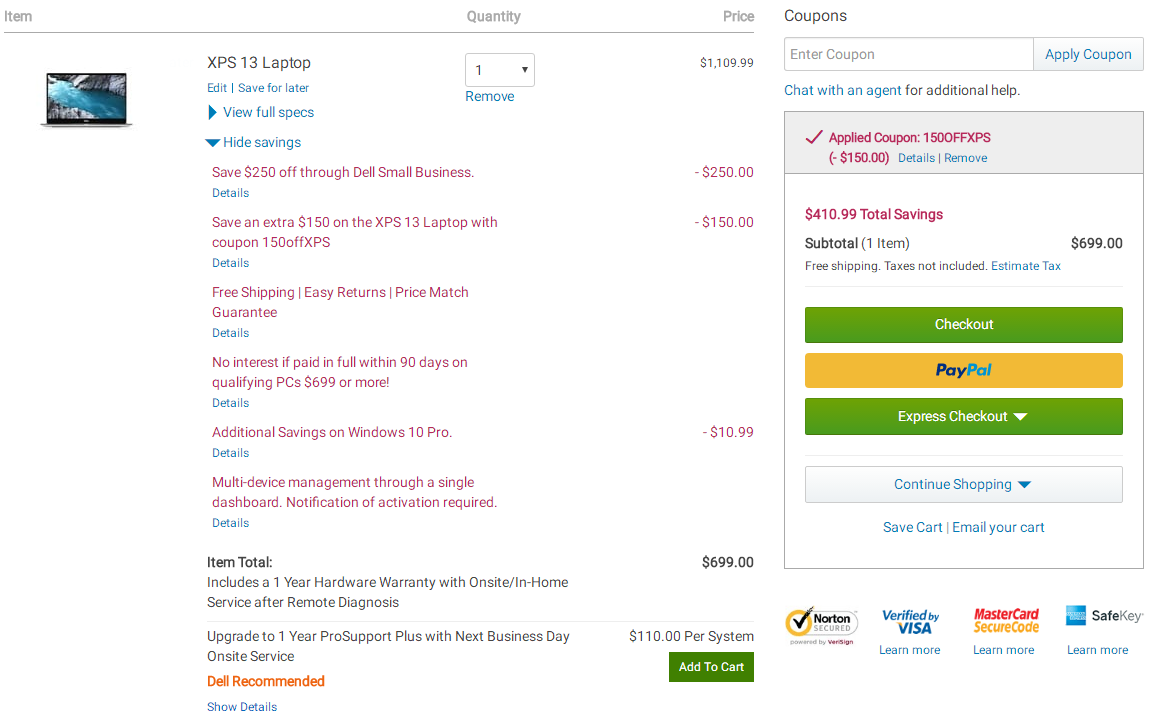Expand View full specs

pyautogui.click(x=261, y=112)
